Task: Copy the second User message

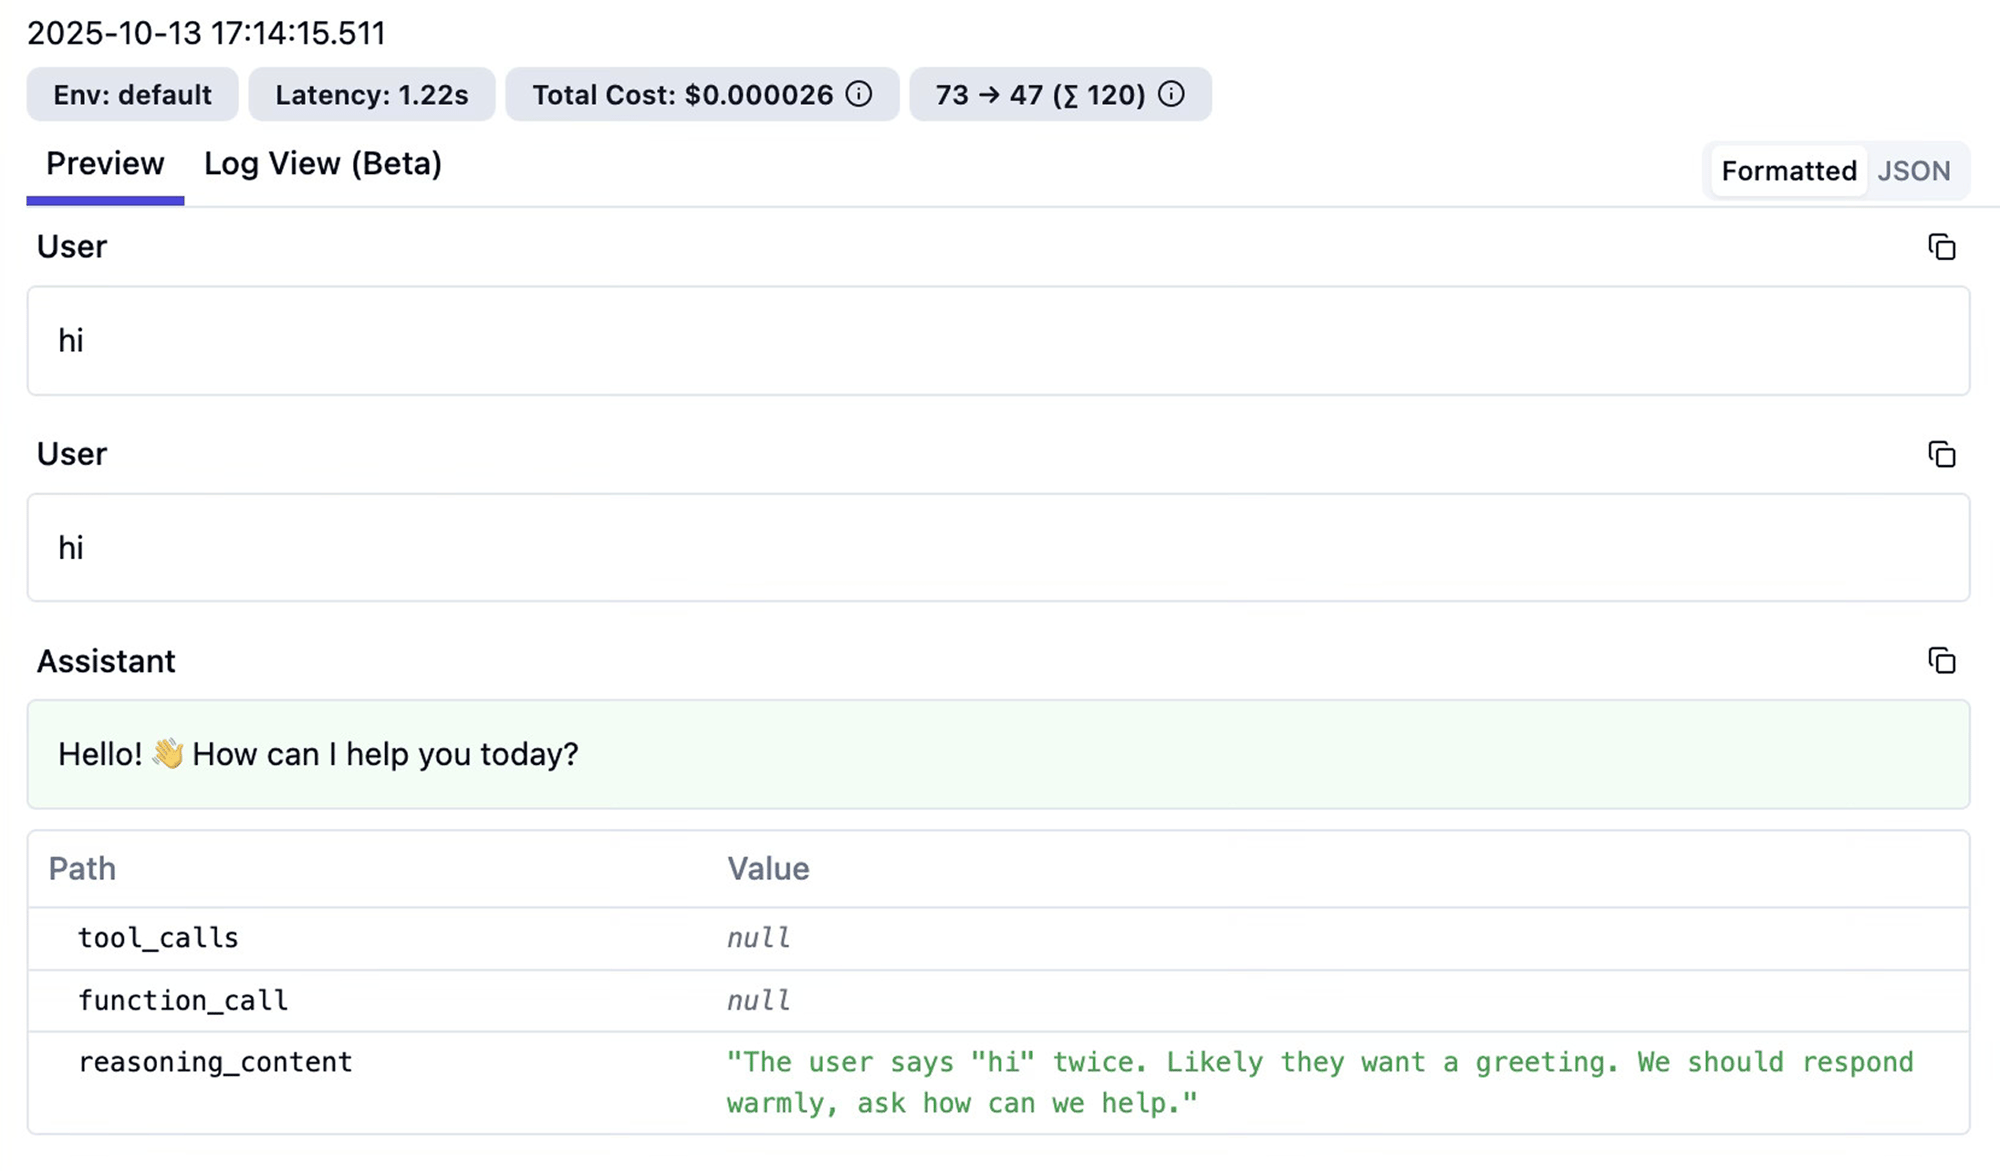Action: pos(1941,454)
